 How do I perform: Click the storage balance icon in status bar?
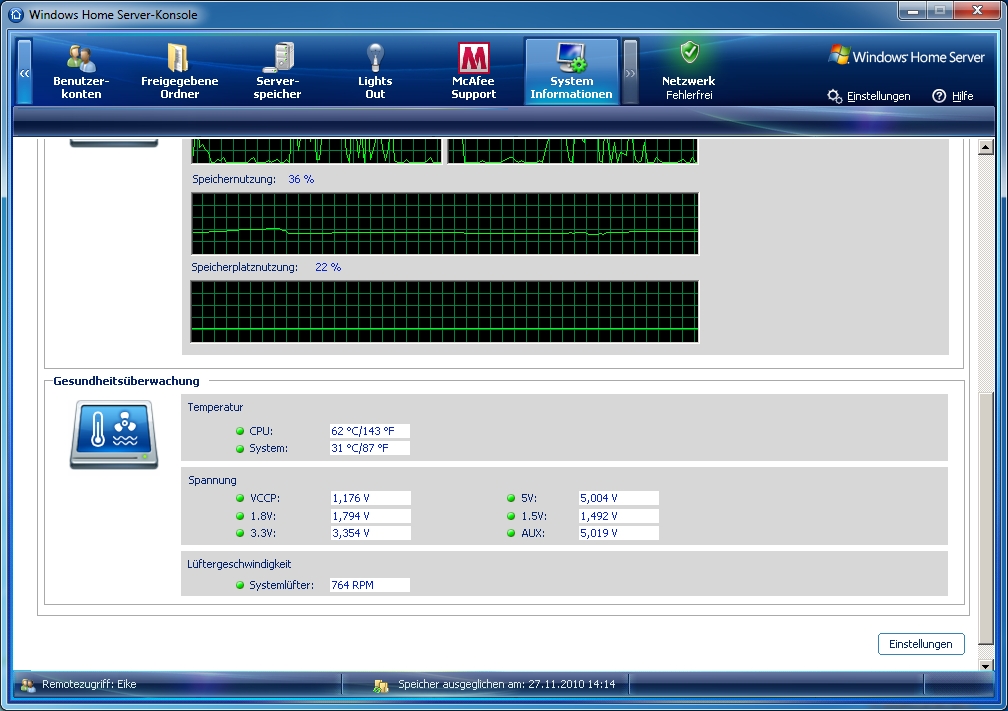click(381, 685)
